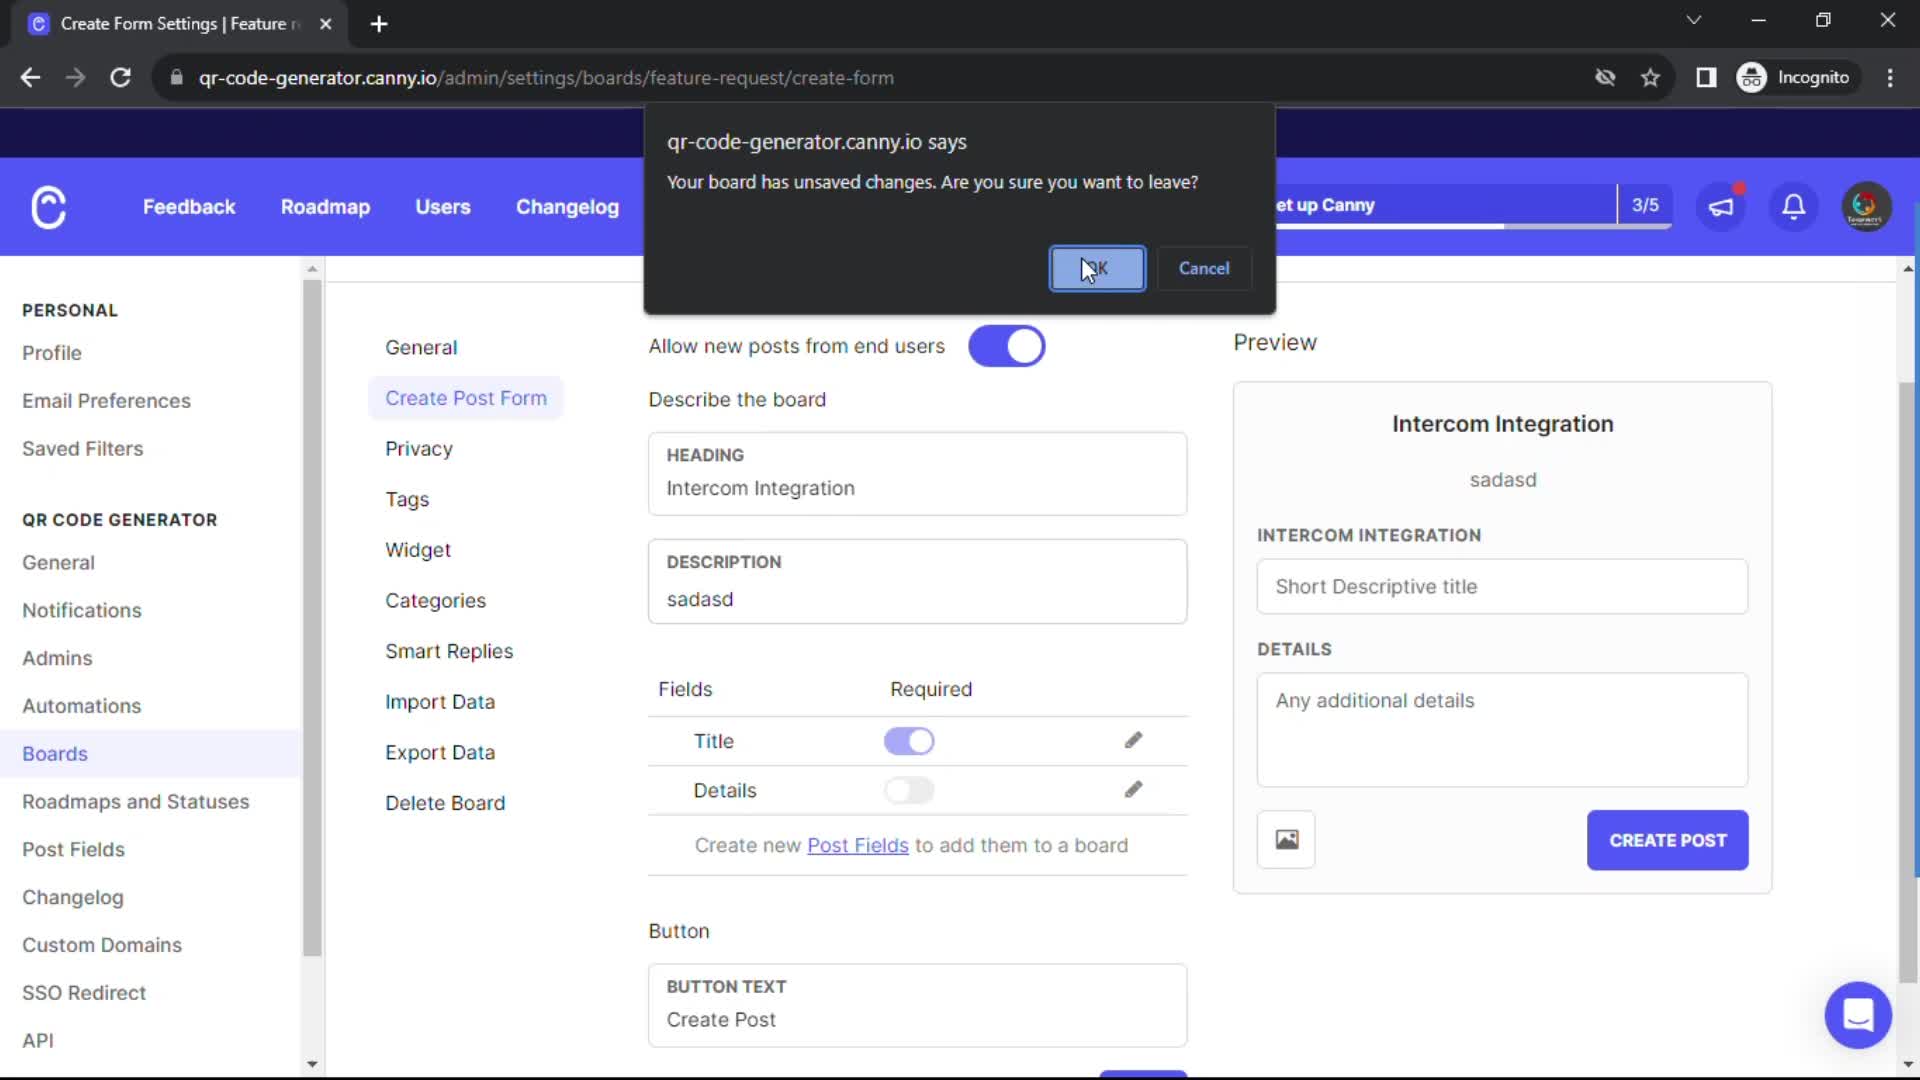This screenshot has width=1920, height=1080.
Task: Click the chat support widget icon
Action: click(1859, 1014)
